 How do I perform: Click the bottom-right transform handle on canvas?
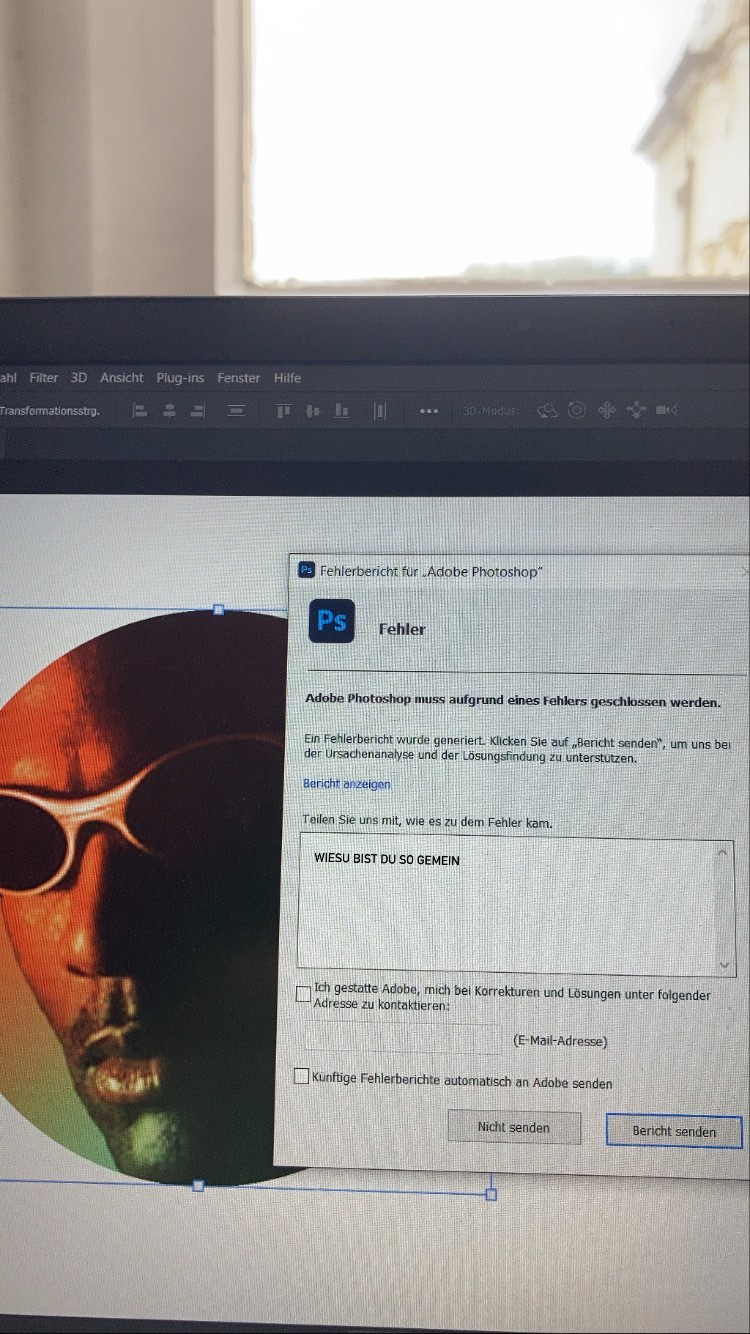(491, 1194)
